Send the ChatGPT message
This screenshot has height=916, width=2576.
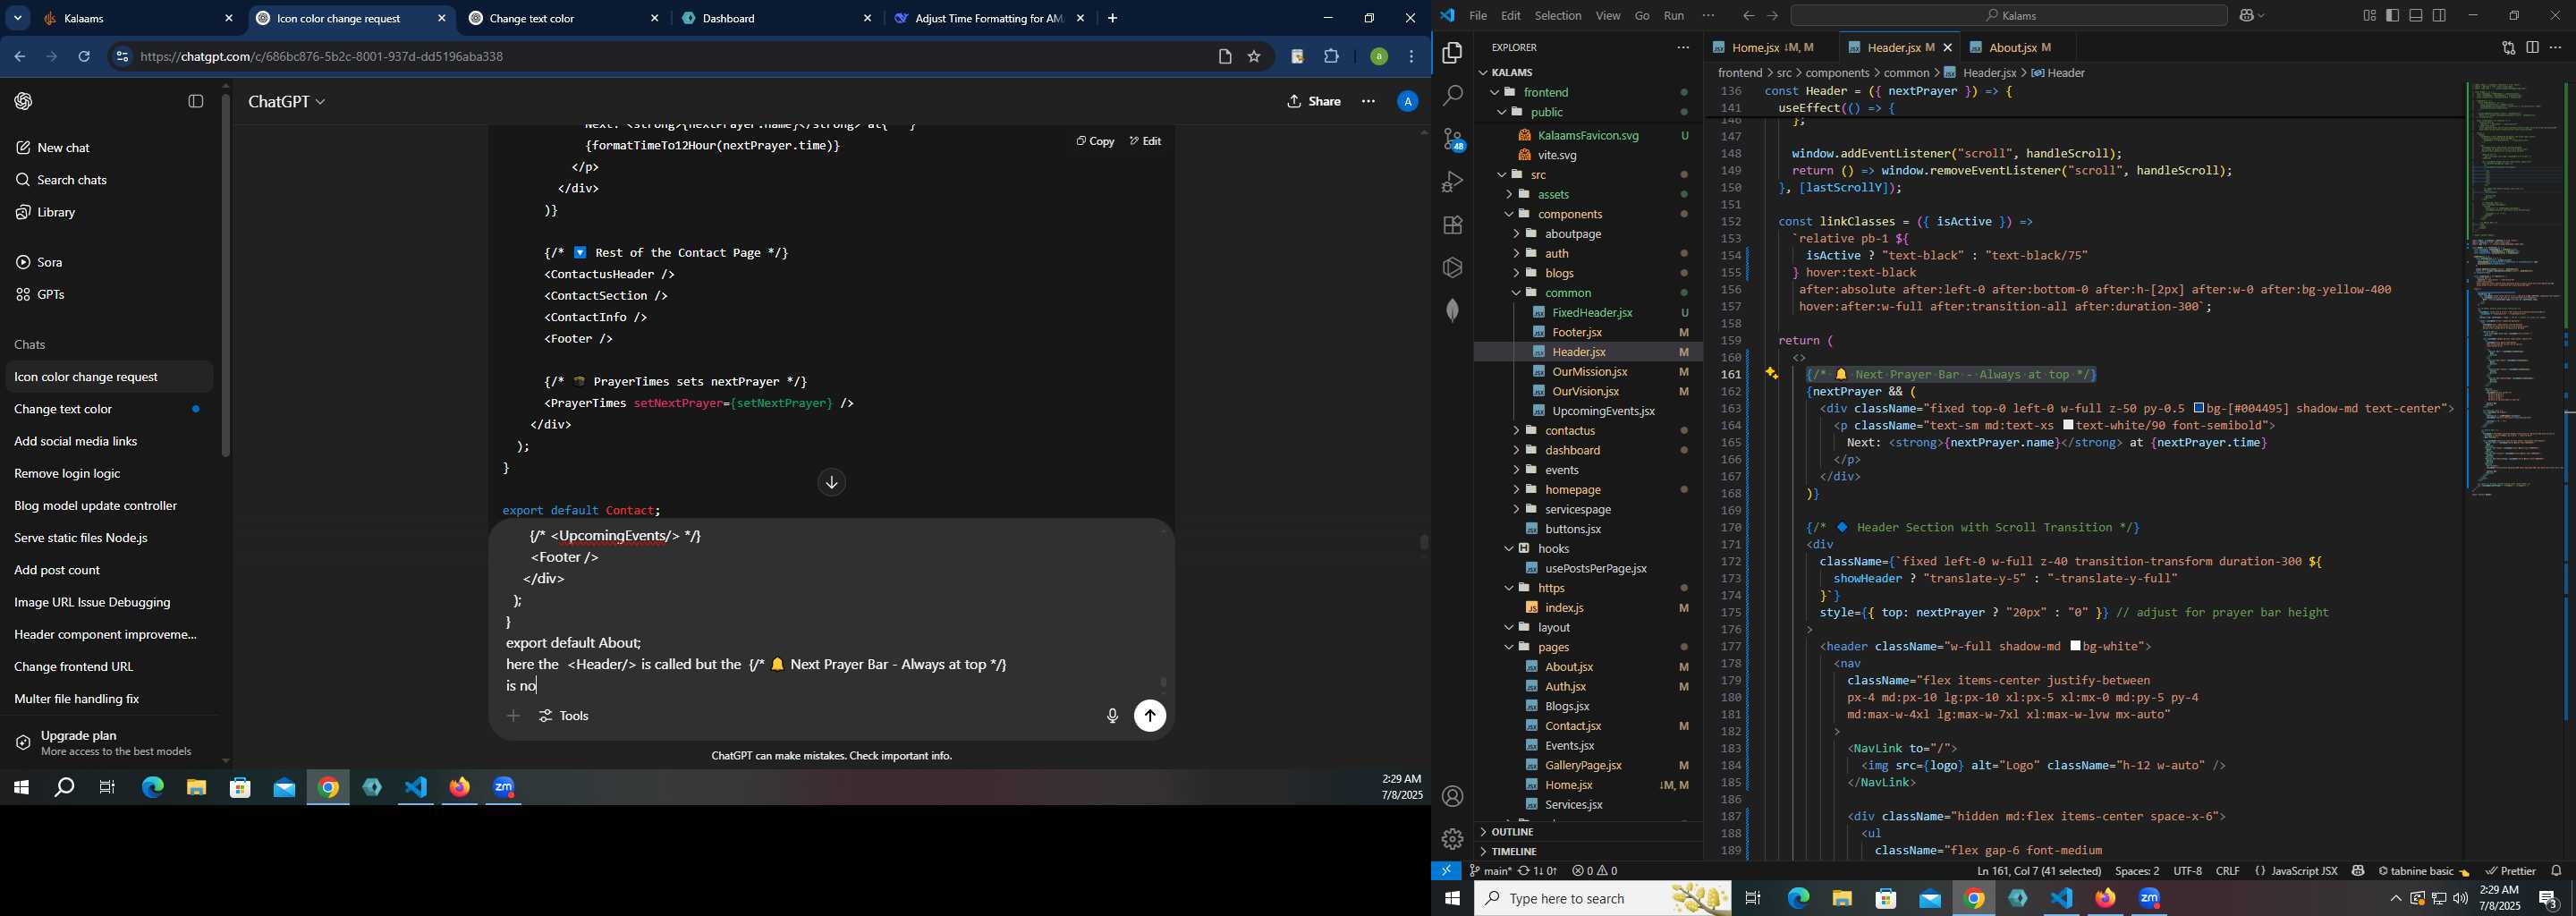[1150, 716]
